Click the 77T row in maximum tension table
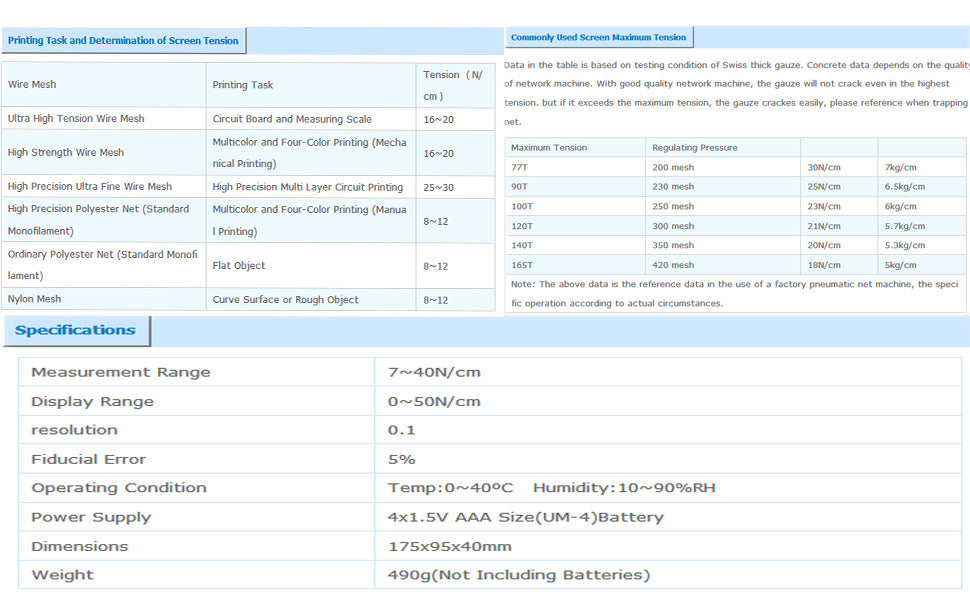Image resolution: width=970 pixels, height=600 pixels. (519, 168)
